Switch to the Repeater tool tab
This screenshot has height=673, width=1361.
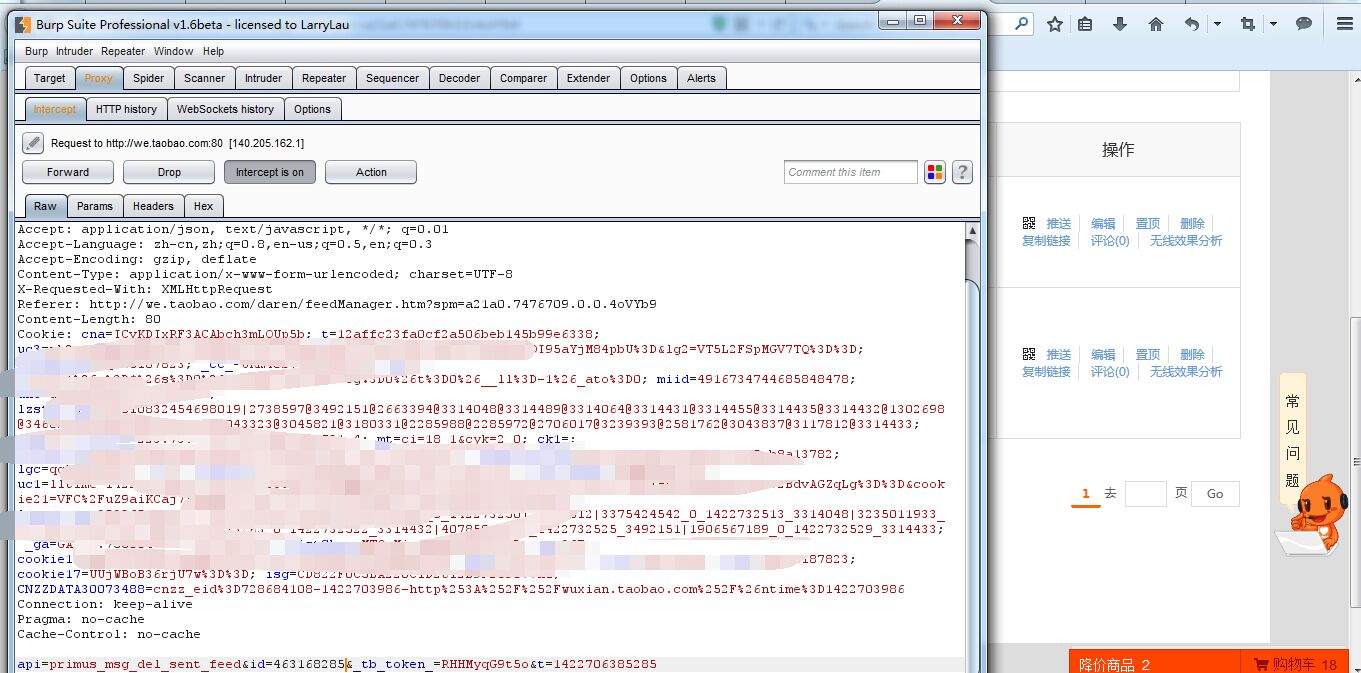click(324, 78)
